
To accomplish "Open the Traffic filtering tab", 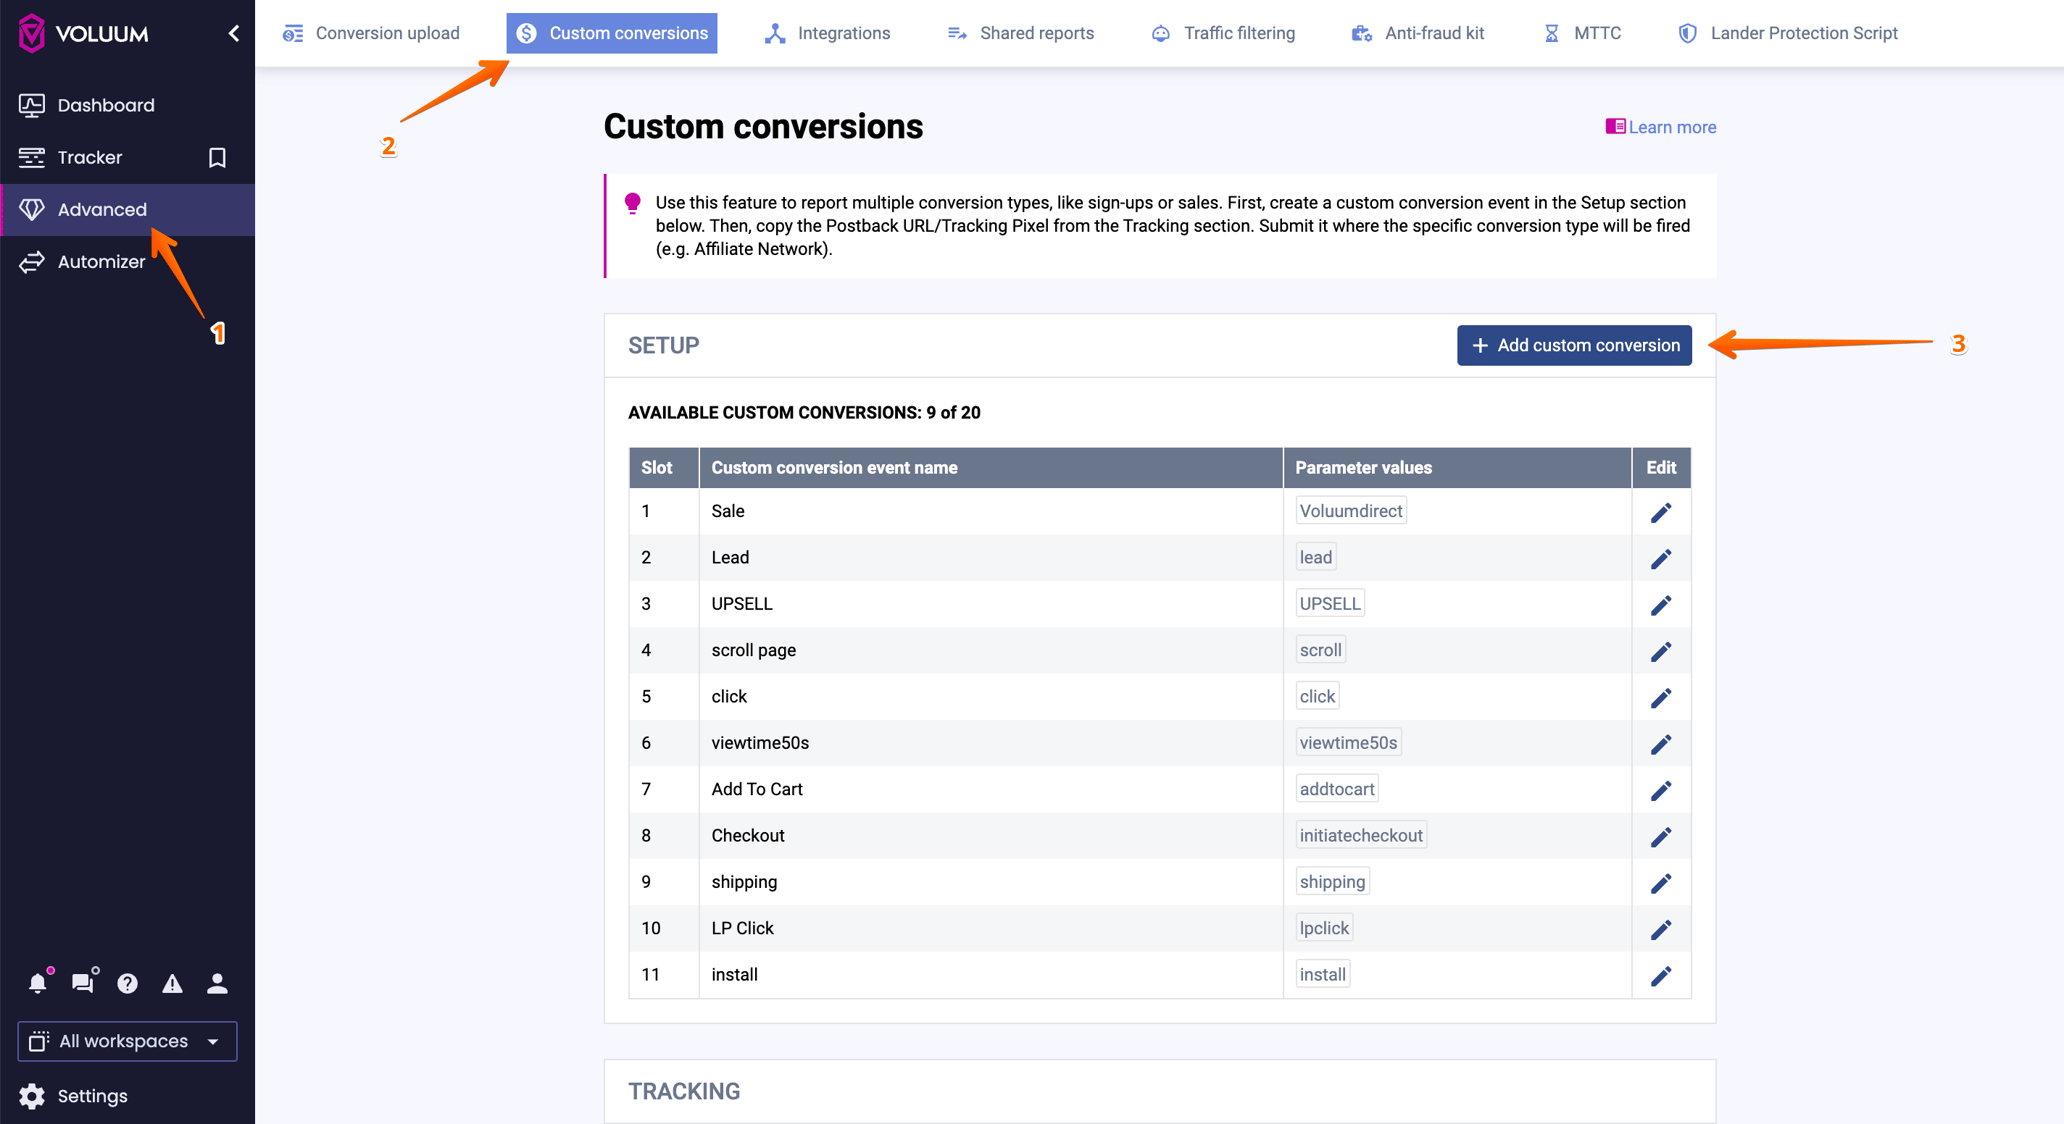I will (x=1238, y=33).
